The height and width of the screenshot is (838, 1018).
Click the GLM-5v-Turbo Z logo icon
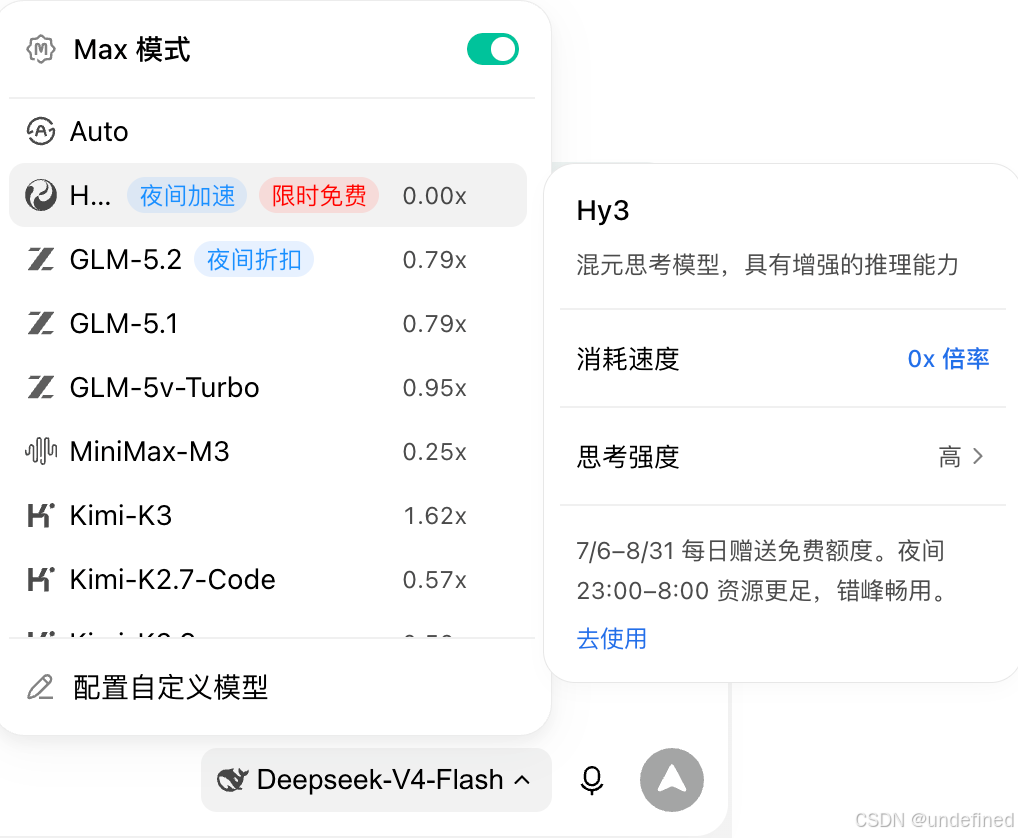pyautogui.click(x=41, y=388)
